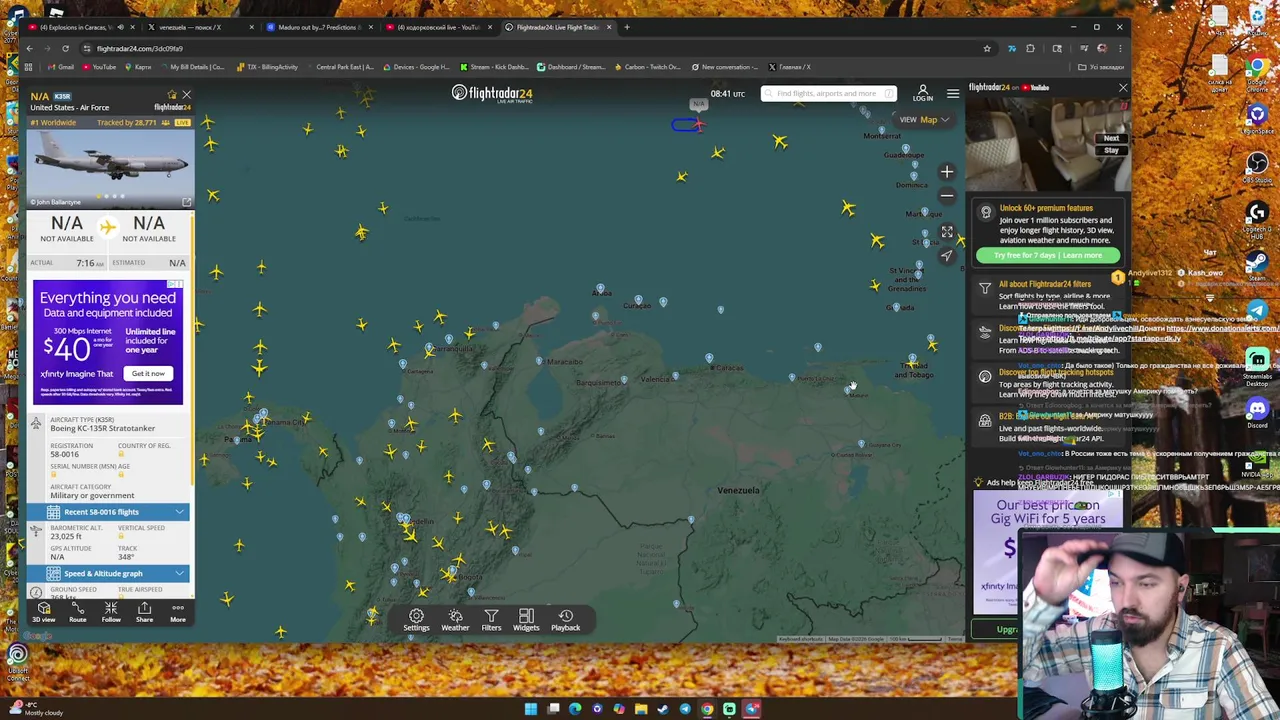Screen dimensions: 1280x720
Task: Open the Gmail bookmark
Action: (x=61, y=67)
